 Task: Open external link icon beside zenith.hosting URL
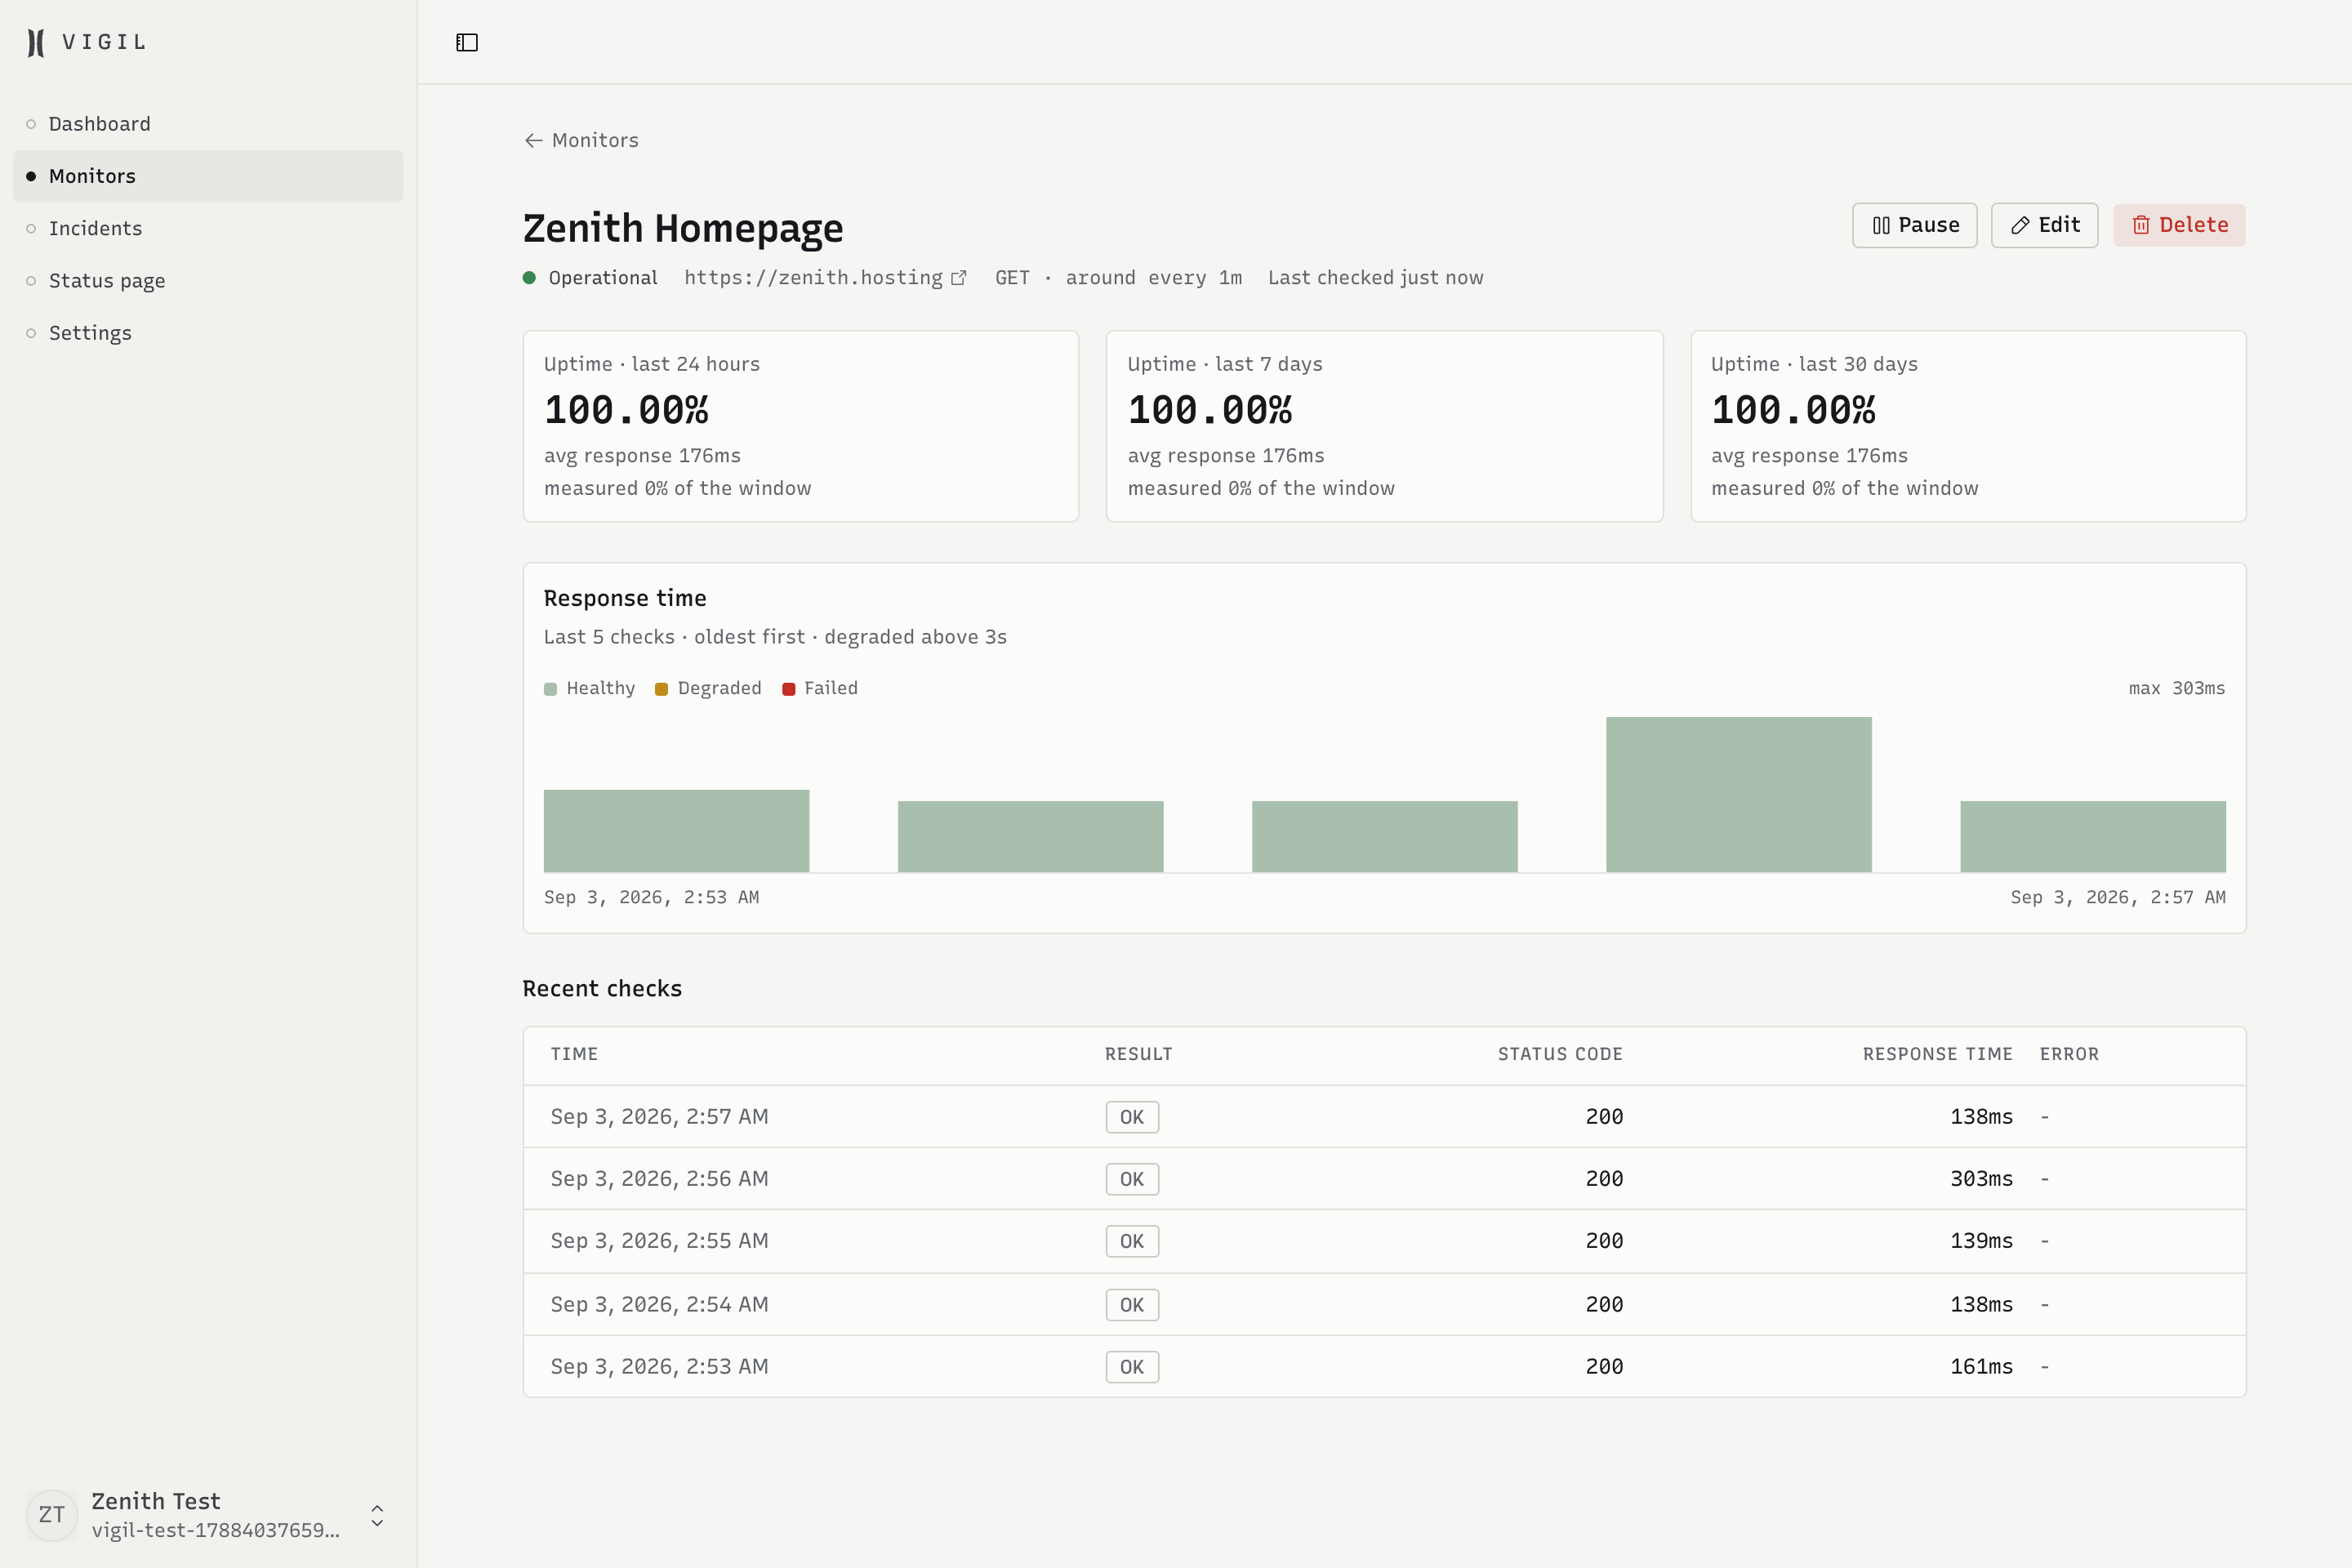(x=958, y=278)
